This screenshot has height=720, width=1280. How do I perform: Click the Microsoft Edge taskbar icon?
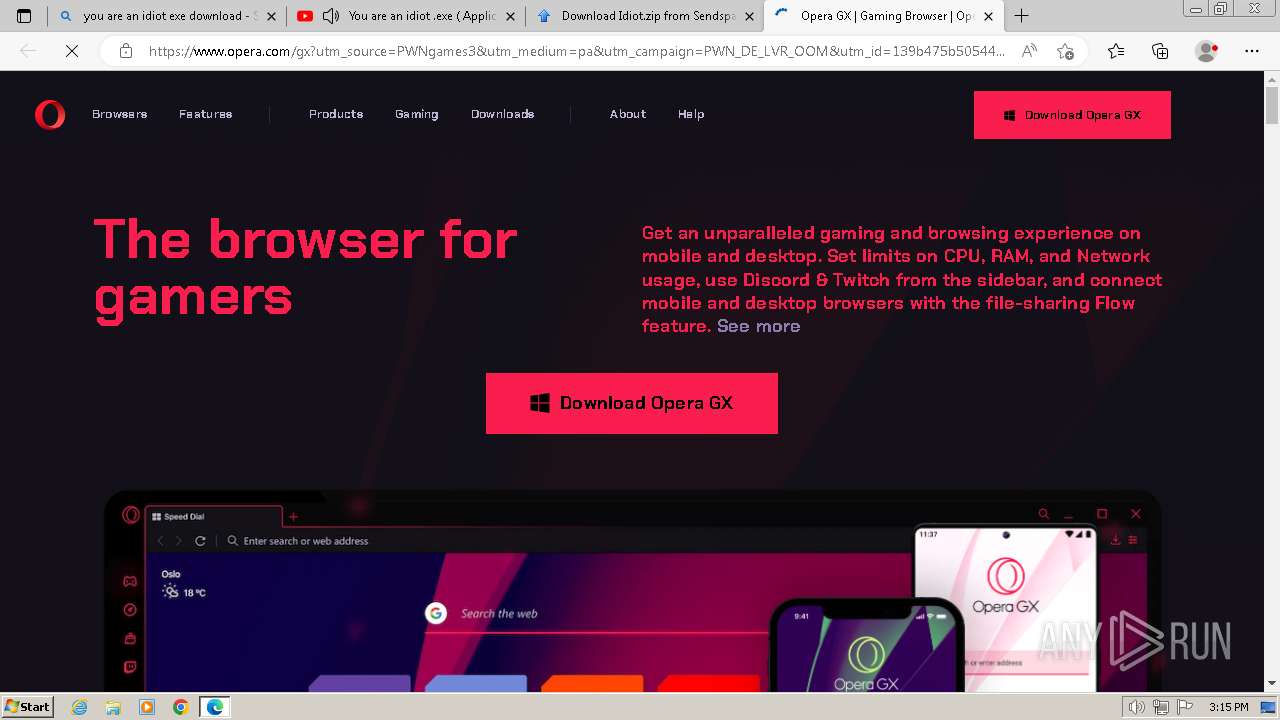[214, 707]
